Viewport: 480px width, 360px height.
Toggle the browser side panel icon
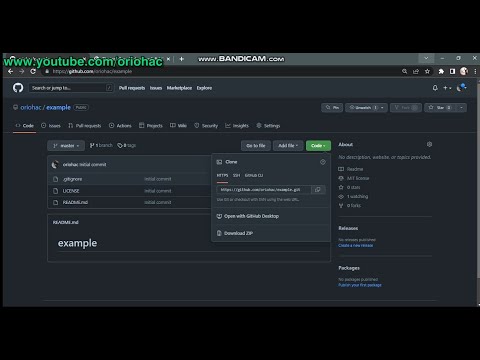click(x=452, y=71)
